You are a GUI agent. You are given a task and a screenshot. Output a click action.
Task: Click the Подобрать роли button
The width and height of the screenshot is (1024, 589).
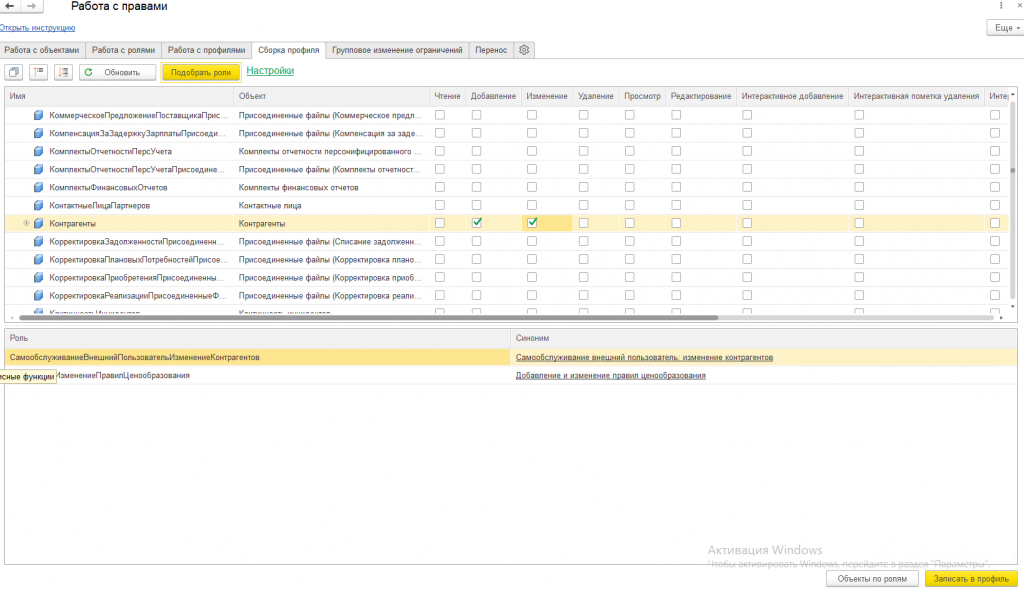[200, 72]
